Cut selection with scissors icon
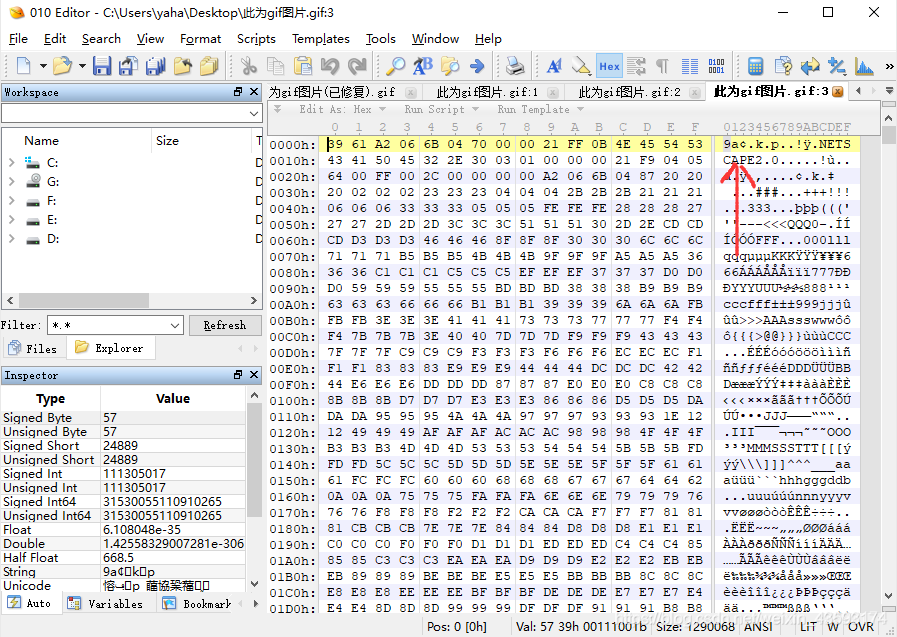Viewport: 897px width, 637px height. pos(248,66)
